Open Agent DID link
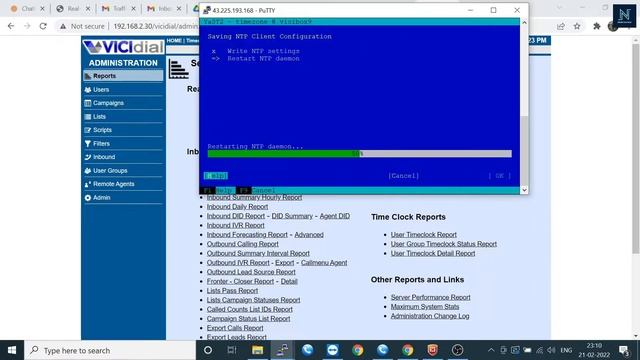 click(335, 216)
